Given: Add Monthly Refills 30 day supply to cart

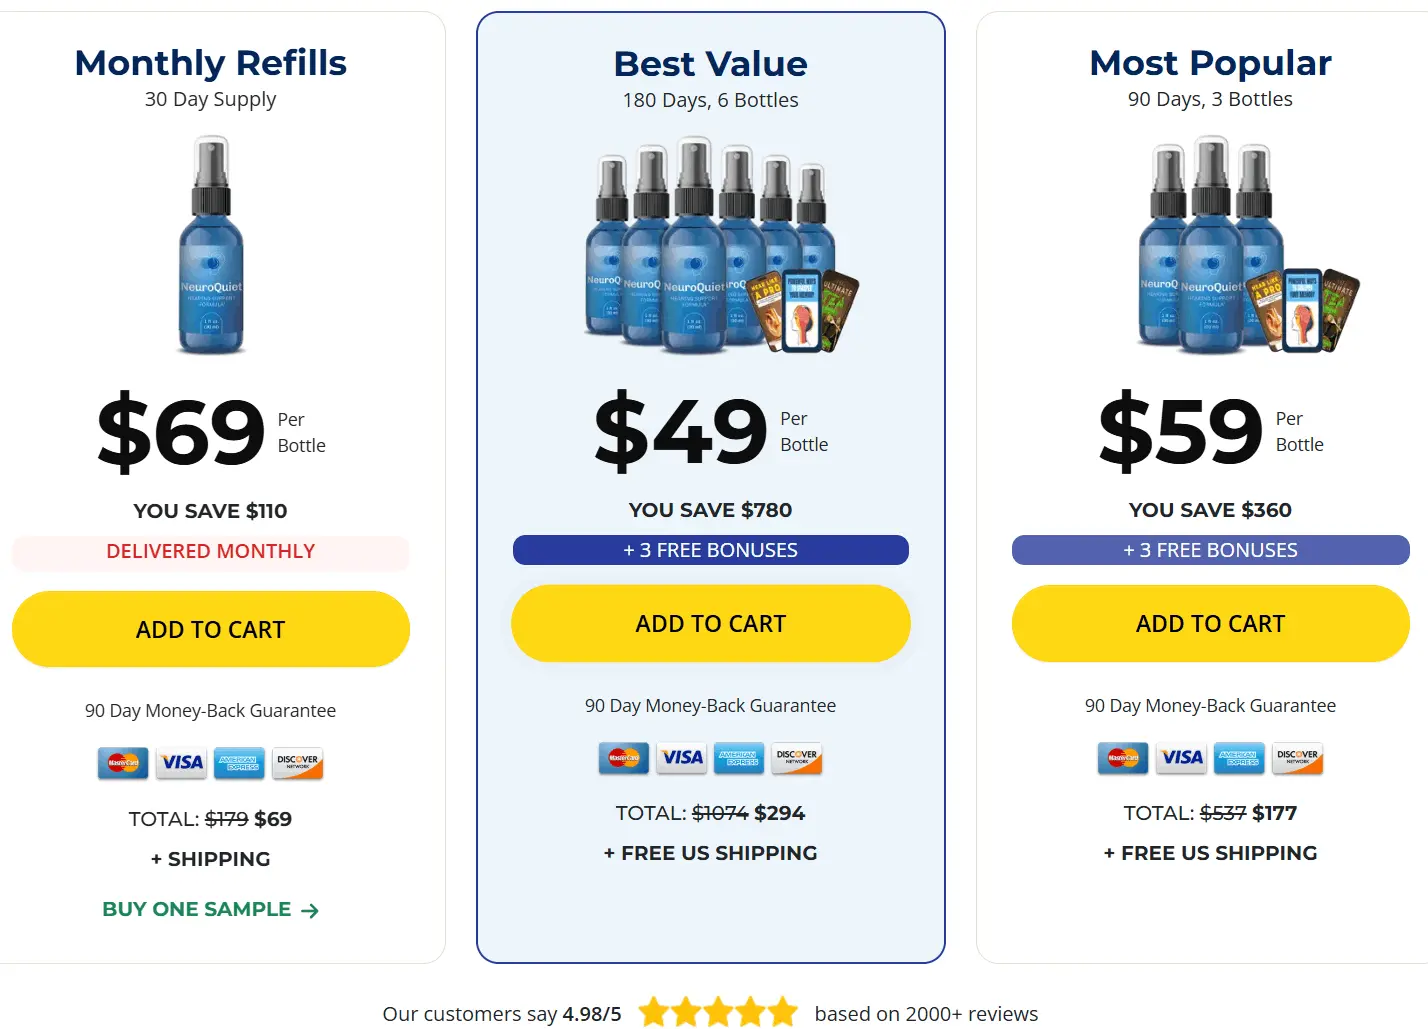Looking at the screenshot, I should pyautogui.click(x=211, y=629).
